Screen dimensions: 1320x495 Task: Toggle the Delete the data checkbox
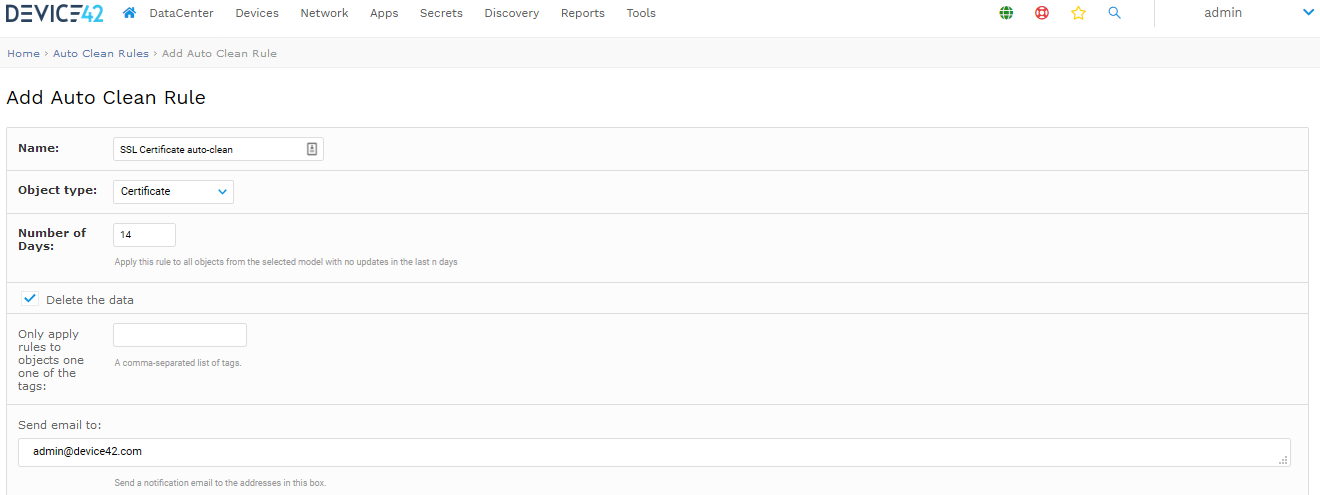[30, 299]
